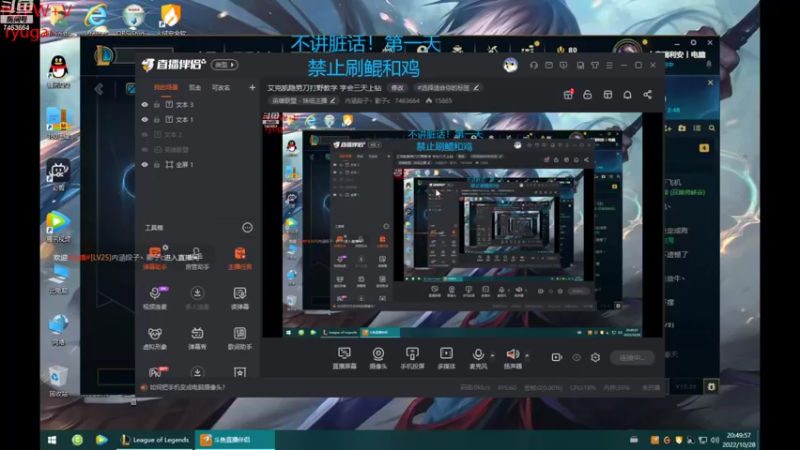800x450 pixels.
Task: Open the 多人连麦 download tool
Action: (x=197, y=298)
